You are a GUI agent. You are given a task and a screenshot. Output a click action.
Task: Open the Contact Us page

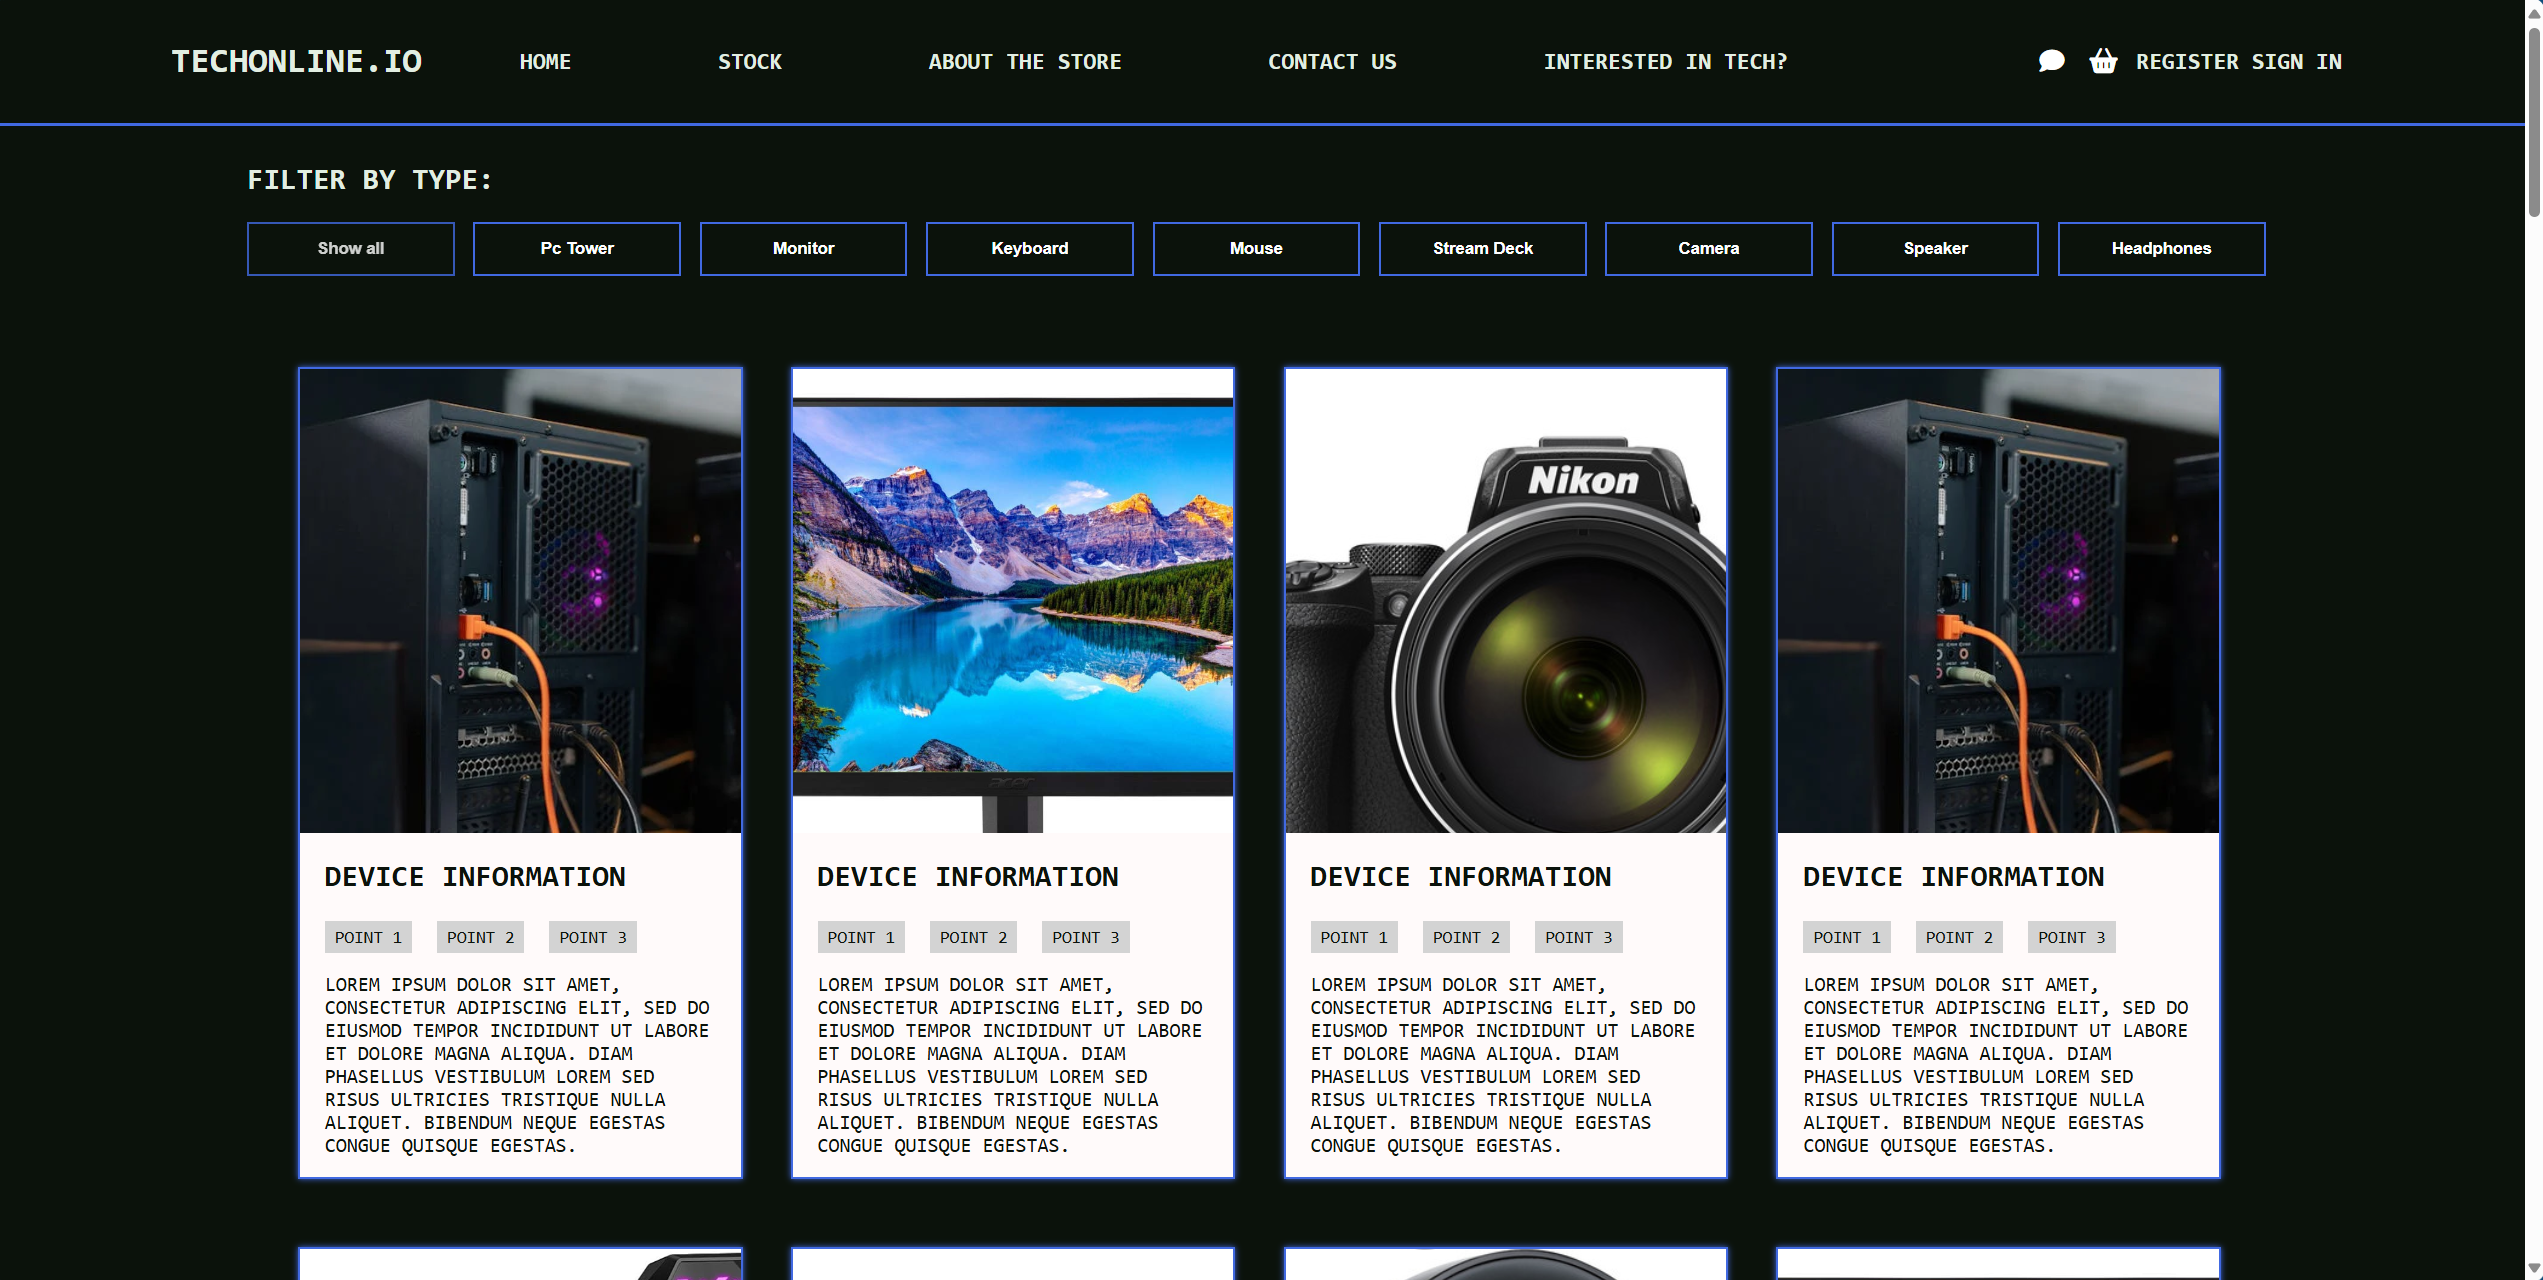(x=1332, y=62)
